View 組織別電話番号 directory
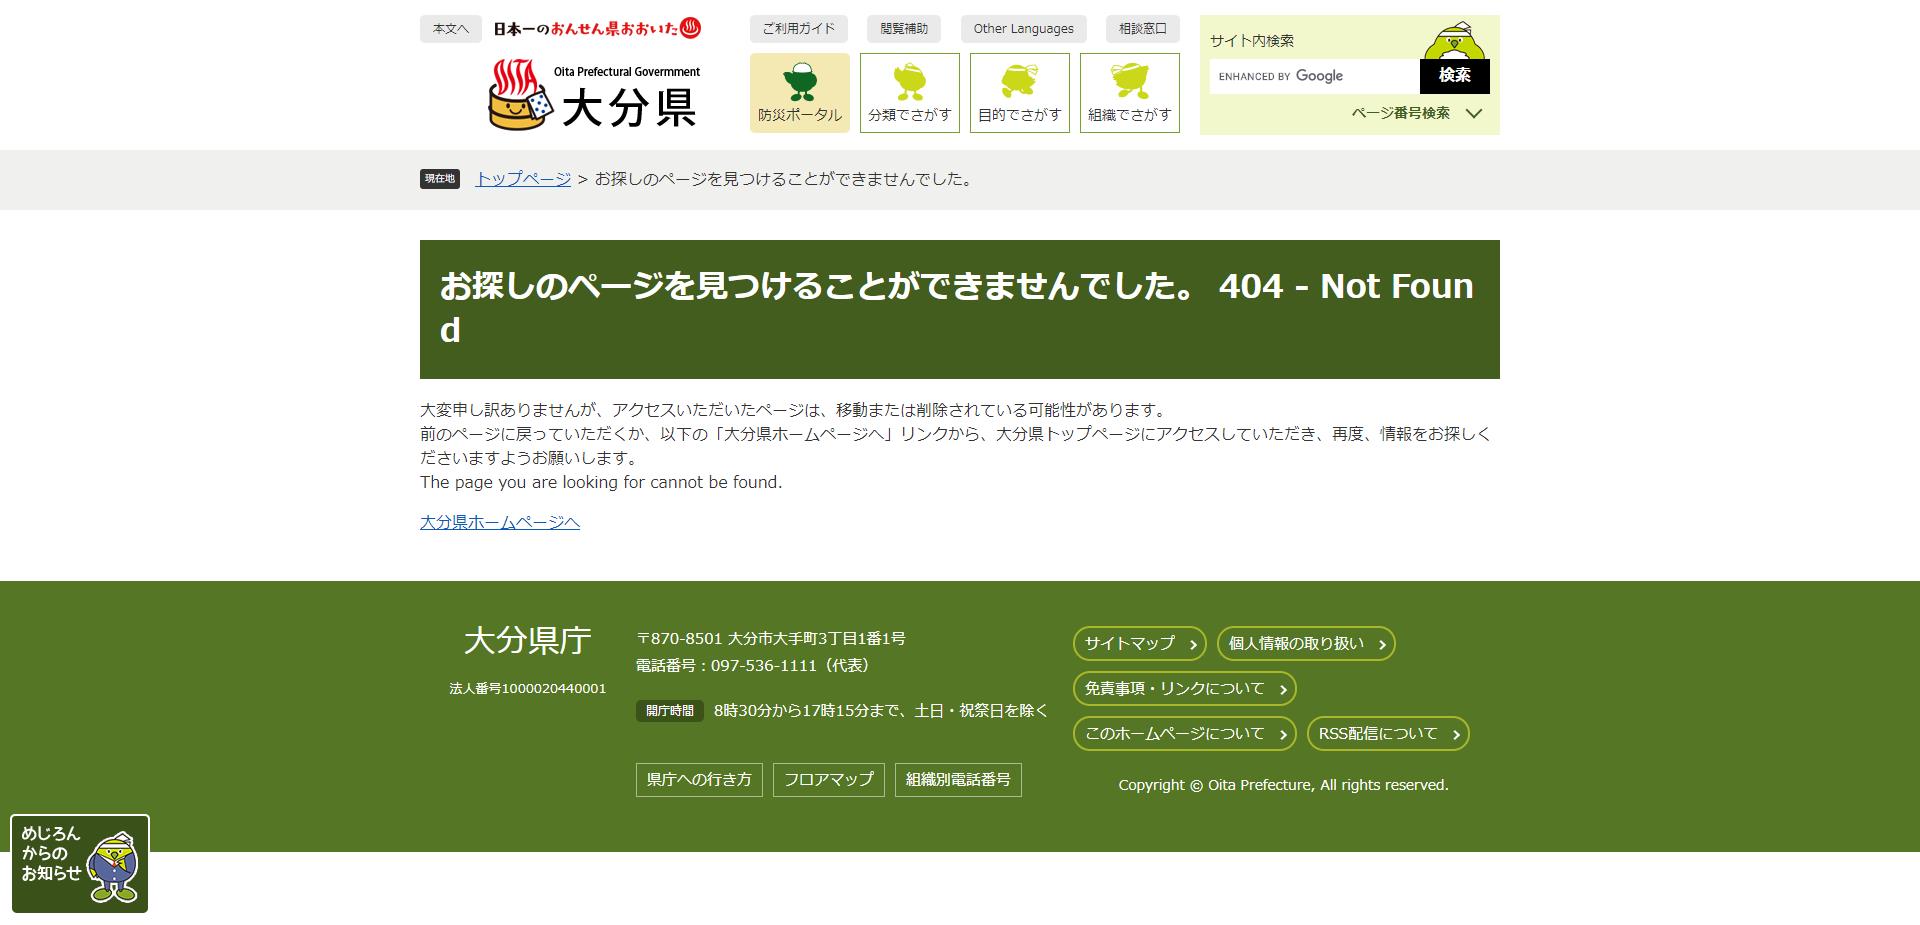The height and width of the screenshot is (925, 1920). click(x=957, y=780)
